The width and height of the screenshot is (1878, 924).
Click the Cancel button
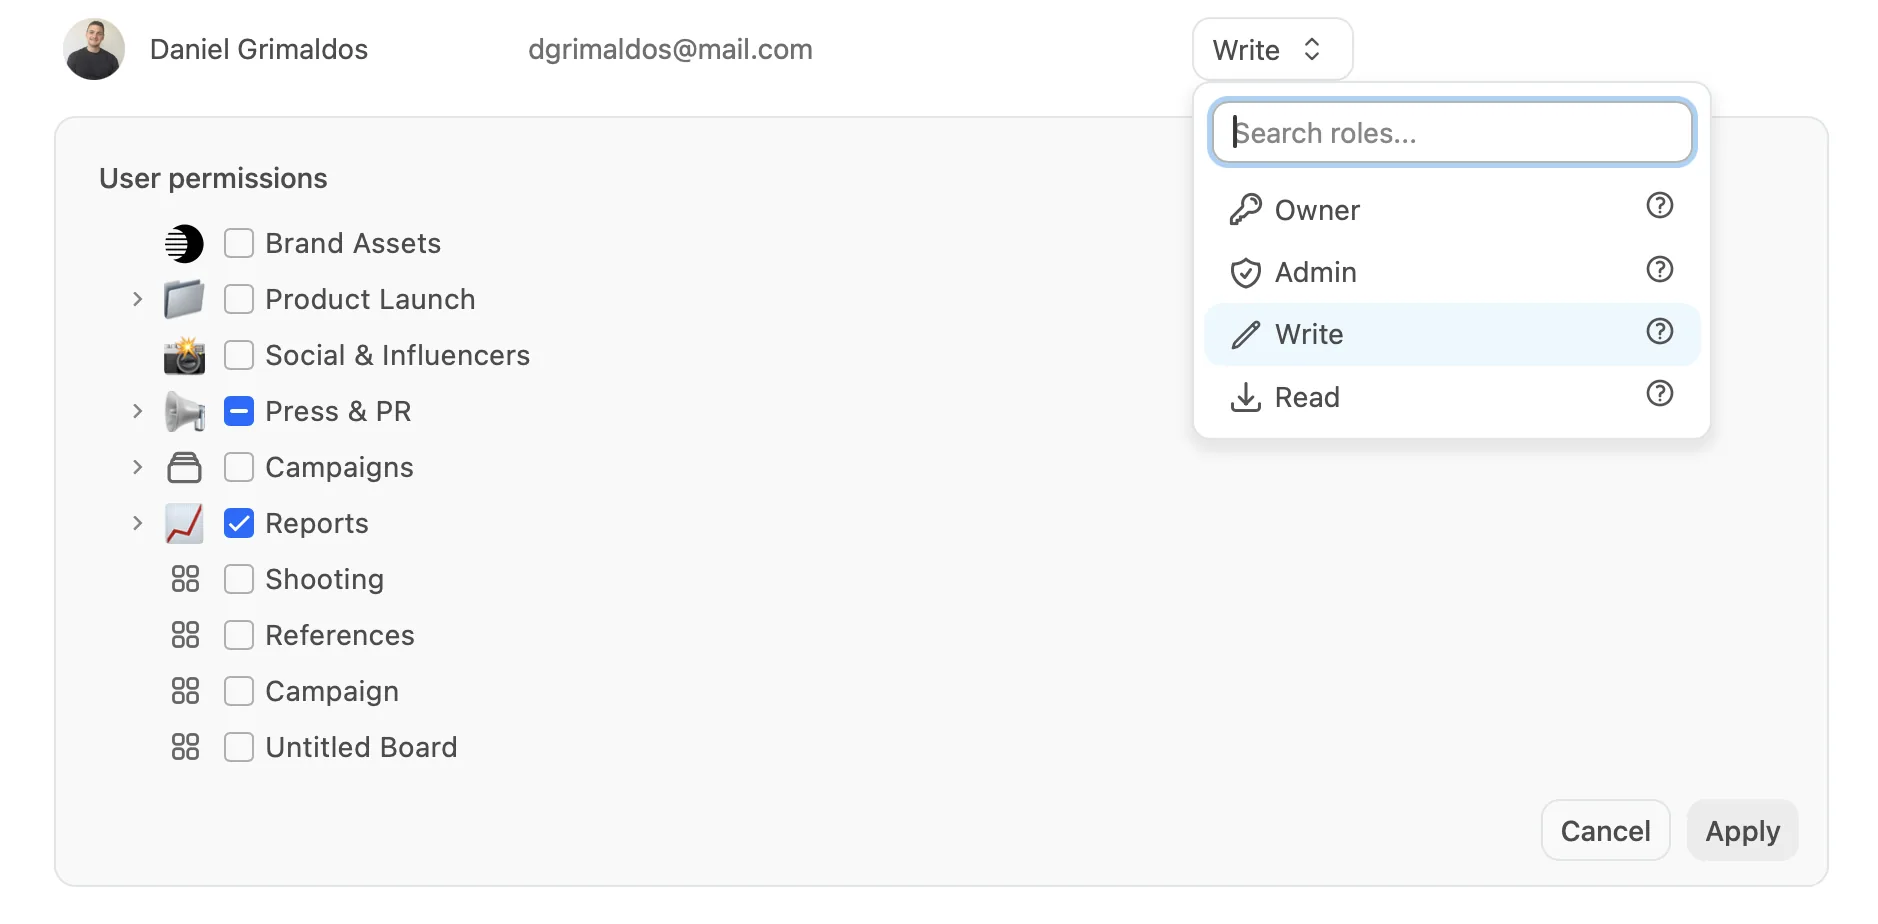(x=1605, y=830)
